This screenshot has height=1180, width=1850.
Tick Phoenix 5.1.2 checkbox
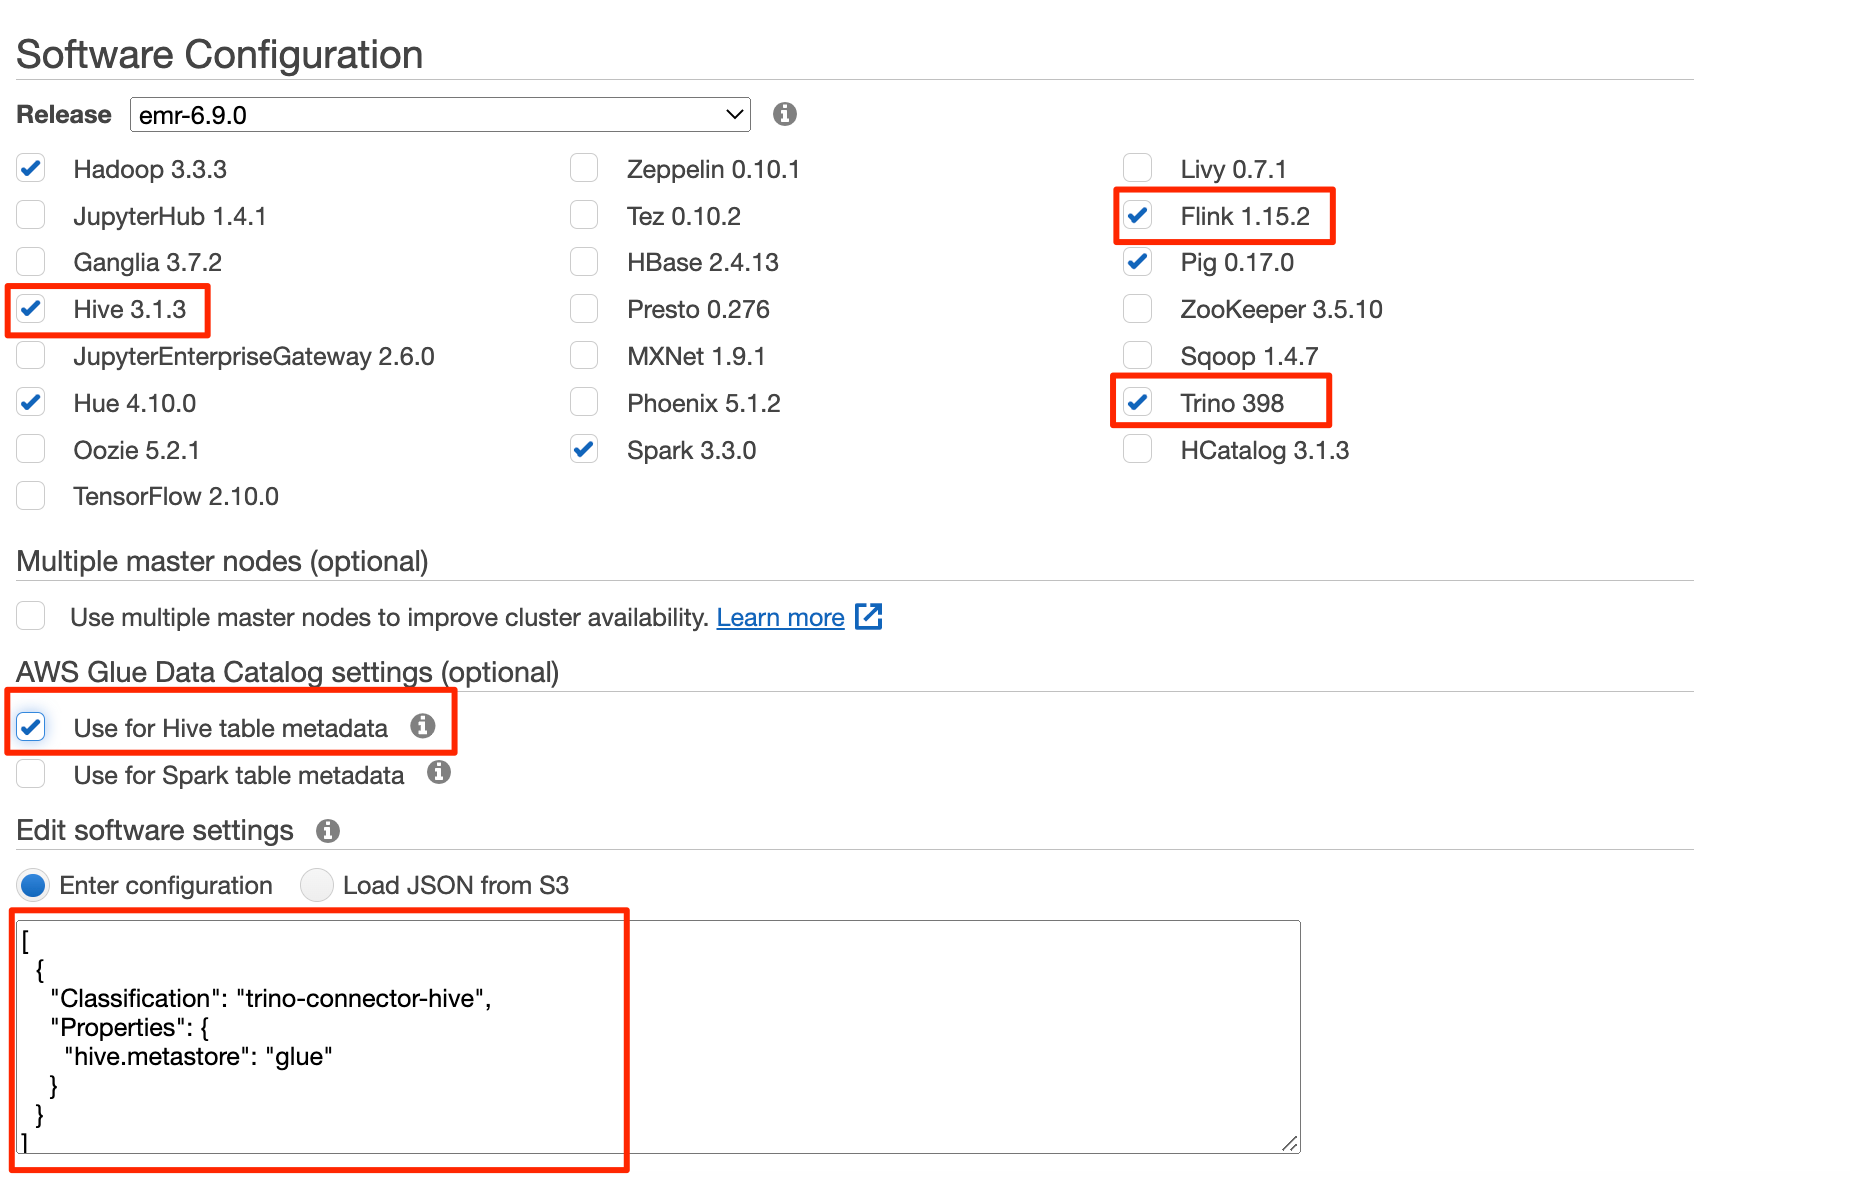click(584, 403)
